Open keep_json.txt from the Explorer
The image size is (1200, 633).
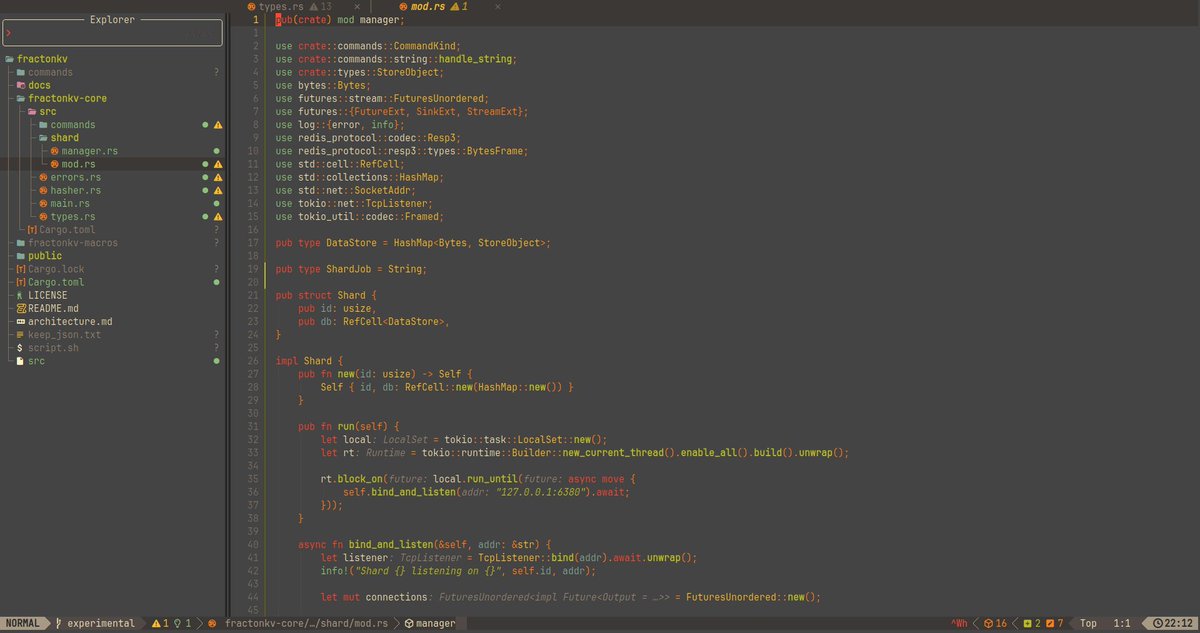[x=64, y=335]
